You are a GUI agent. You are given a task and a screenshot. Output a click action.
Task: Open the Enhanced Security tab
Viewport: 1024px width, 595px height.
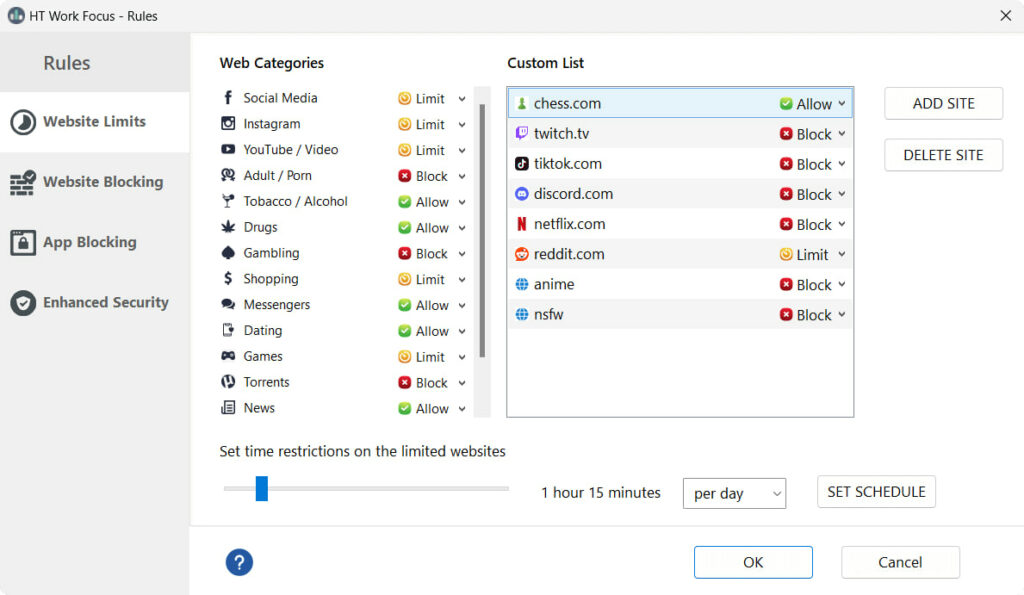click(95, 302)
